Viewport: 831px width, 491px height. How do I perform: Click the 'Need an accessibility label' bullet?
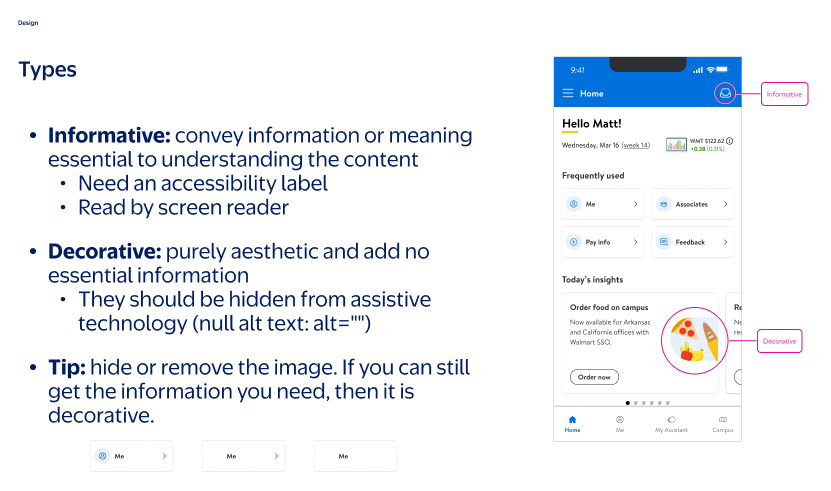tap(203, 183)
